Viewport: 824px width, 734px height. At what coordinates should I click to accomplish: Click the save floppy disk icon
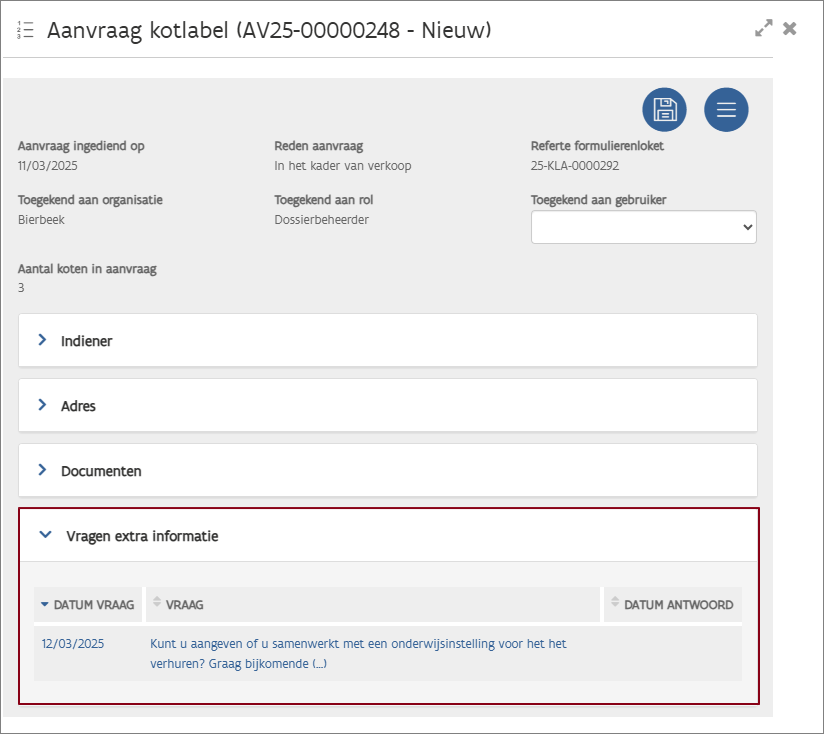(664, 110)
